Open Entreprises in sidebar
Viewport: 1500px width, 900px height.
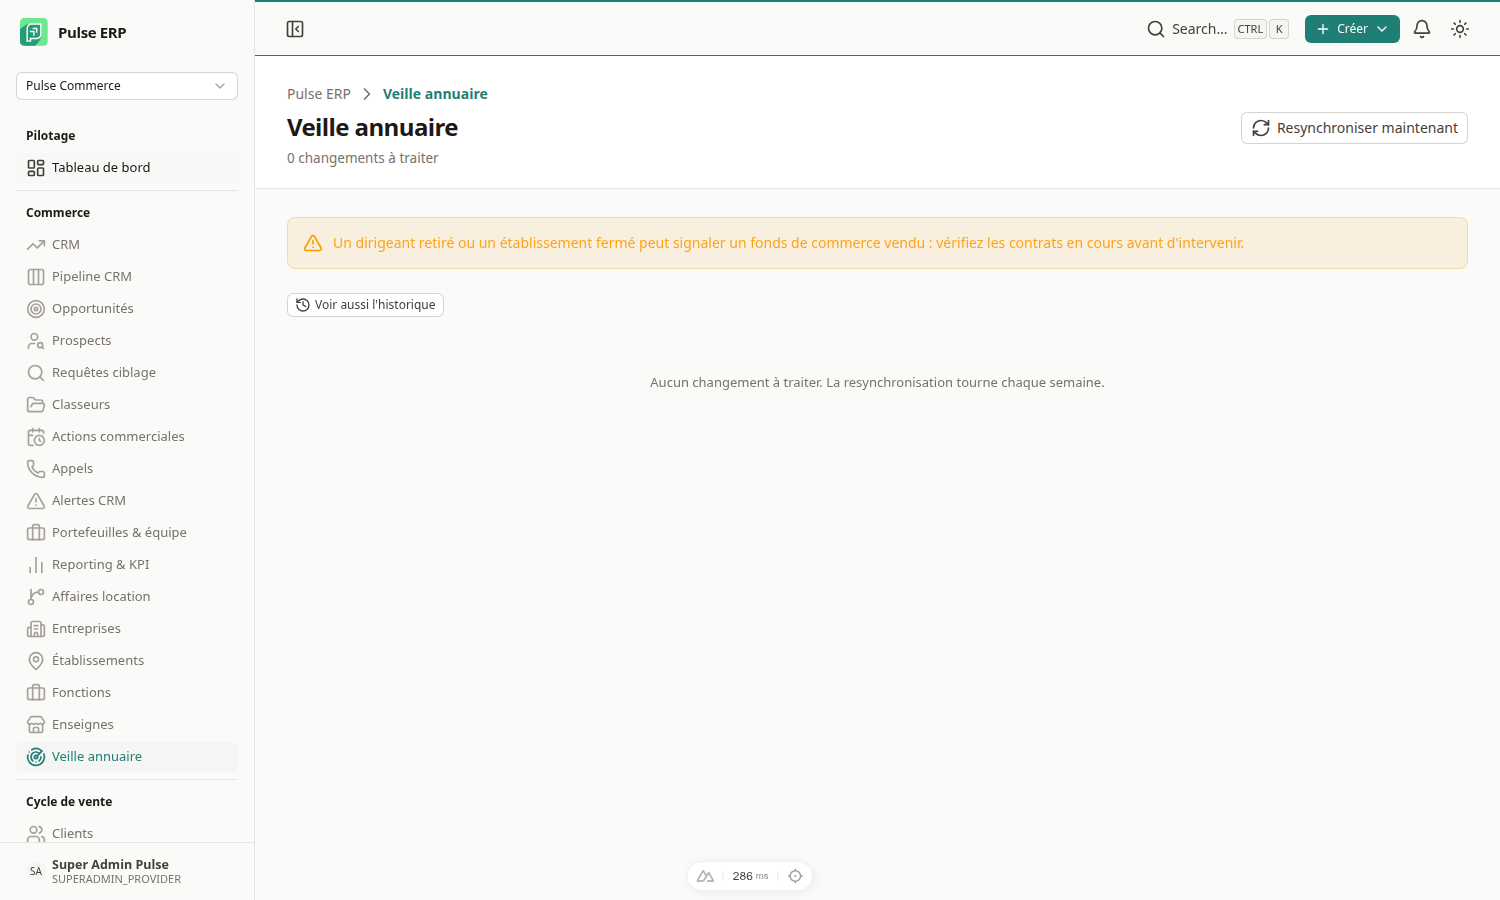(x=127, y=629)
